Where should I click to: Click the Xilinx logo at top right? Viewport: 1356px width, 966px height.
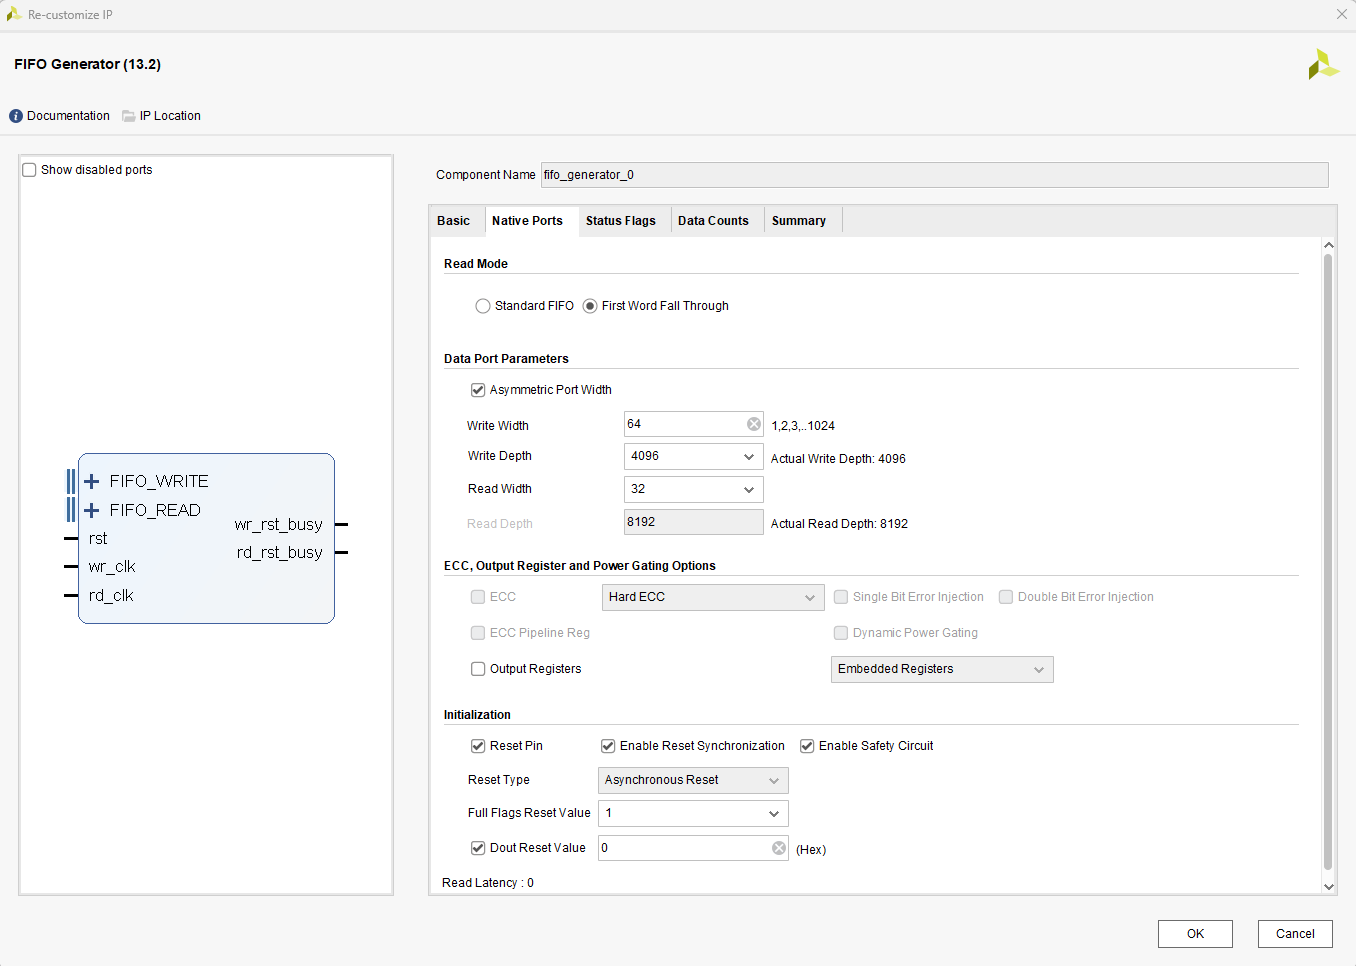point(1323,65)
